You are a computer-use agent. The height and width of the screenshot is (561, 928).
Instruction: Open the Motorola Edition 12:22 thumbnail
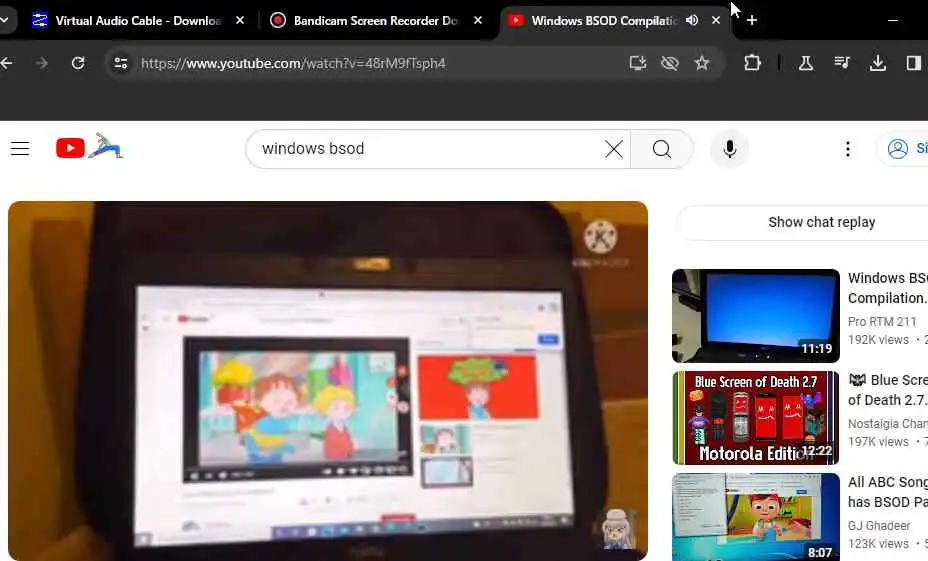(x=756, y=418)
